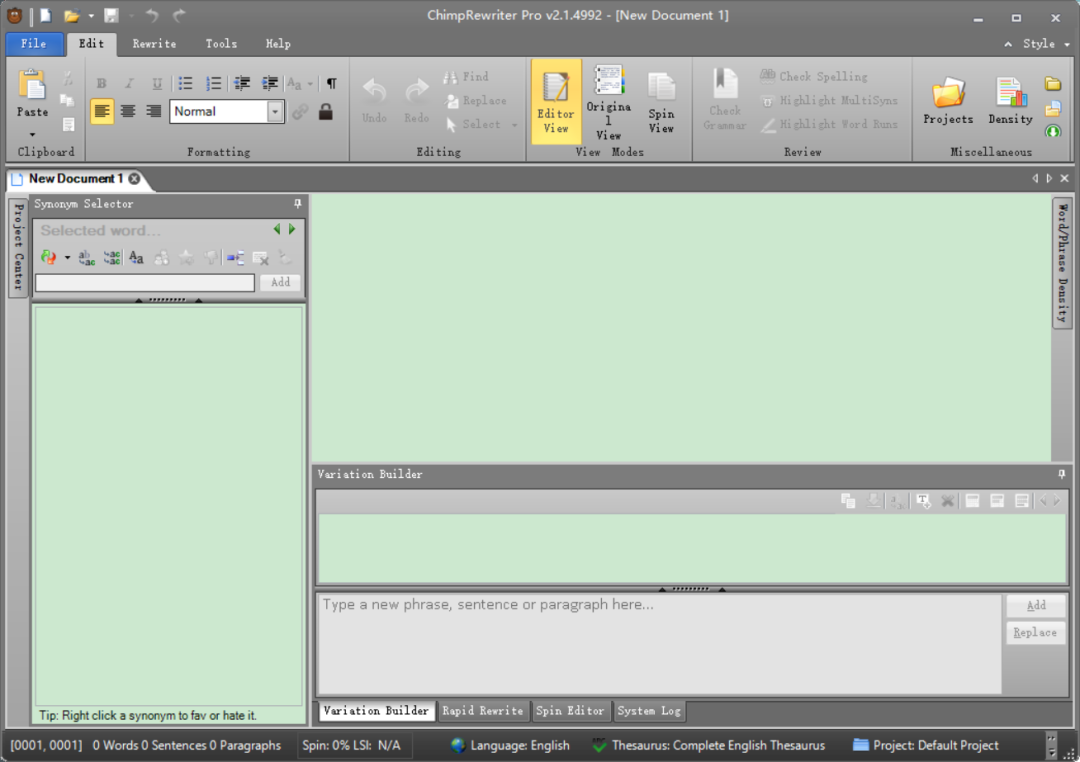
Task: Click the Undo ribbon button
Action: [x=374, y=101]
